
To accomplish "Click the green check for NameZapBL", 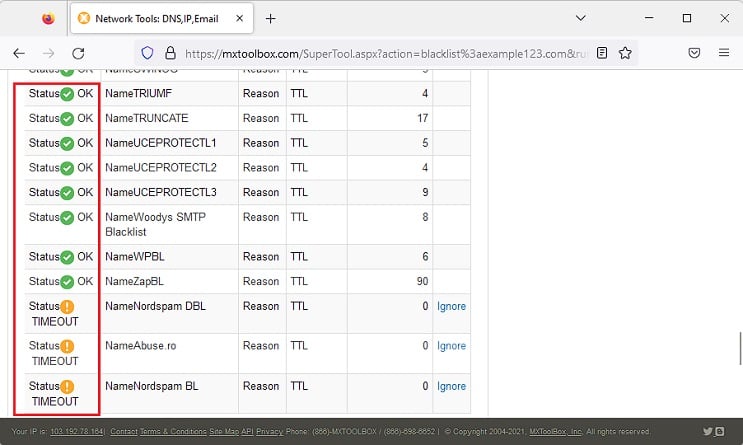I will click(67, 282).
